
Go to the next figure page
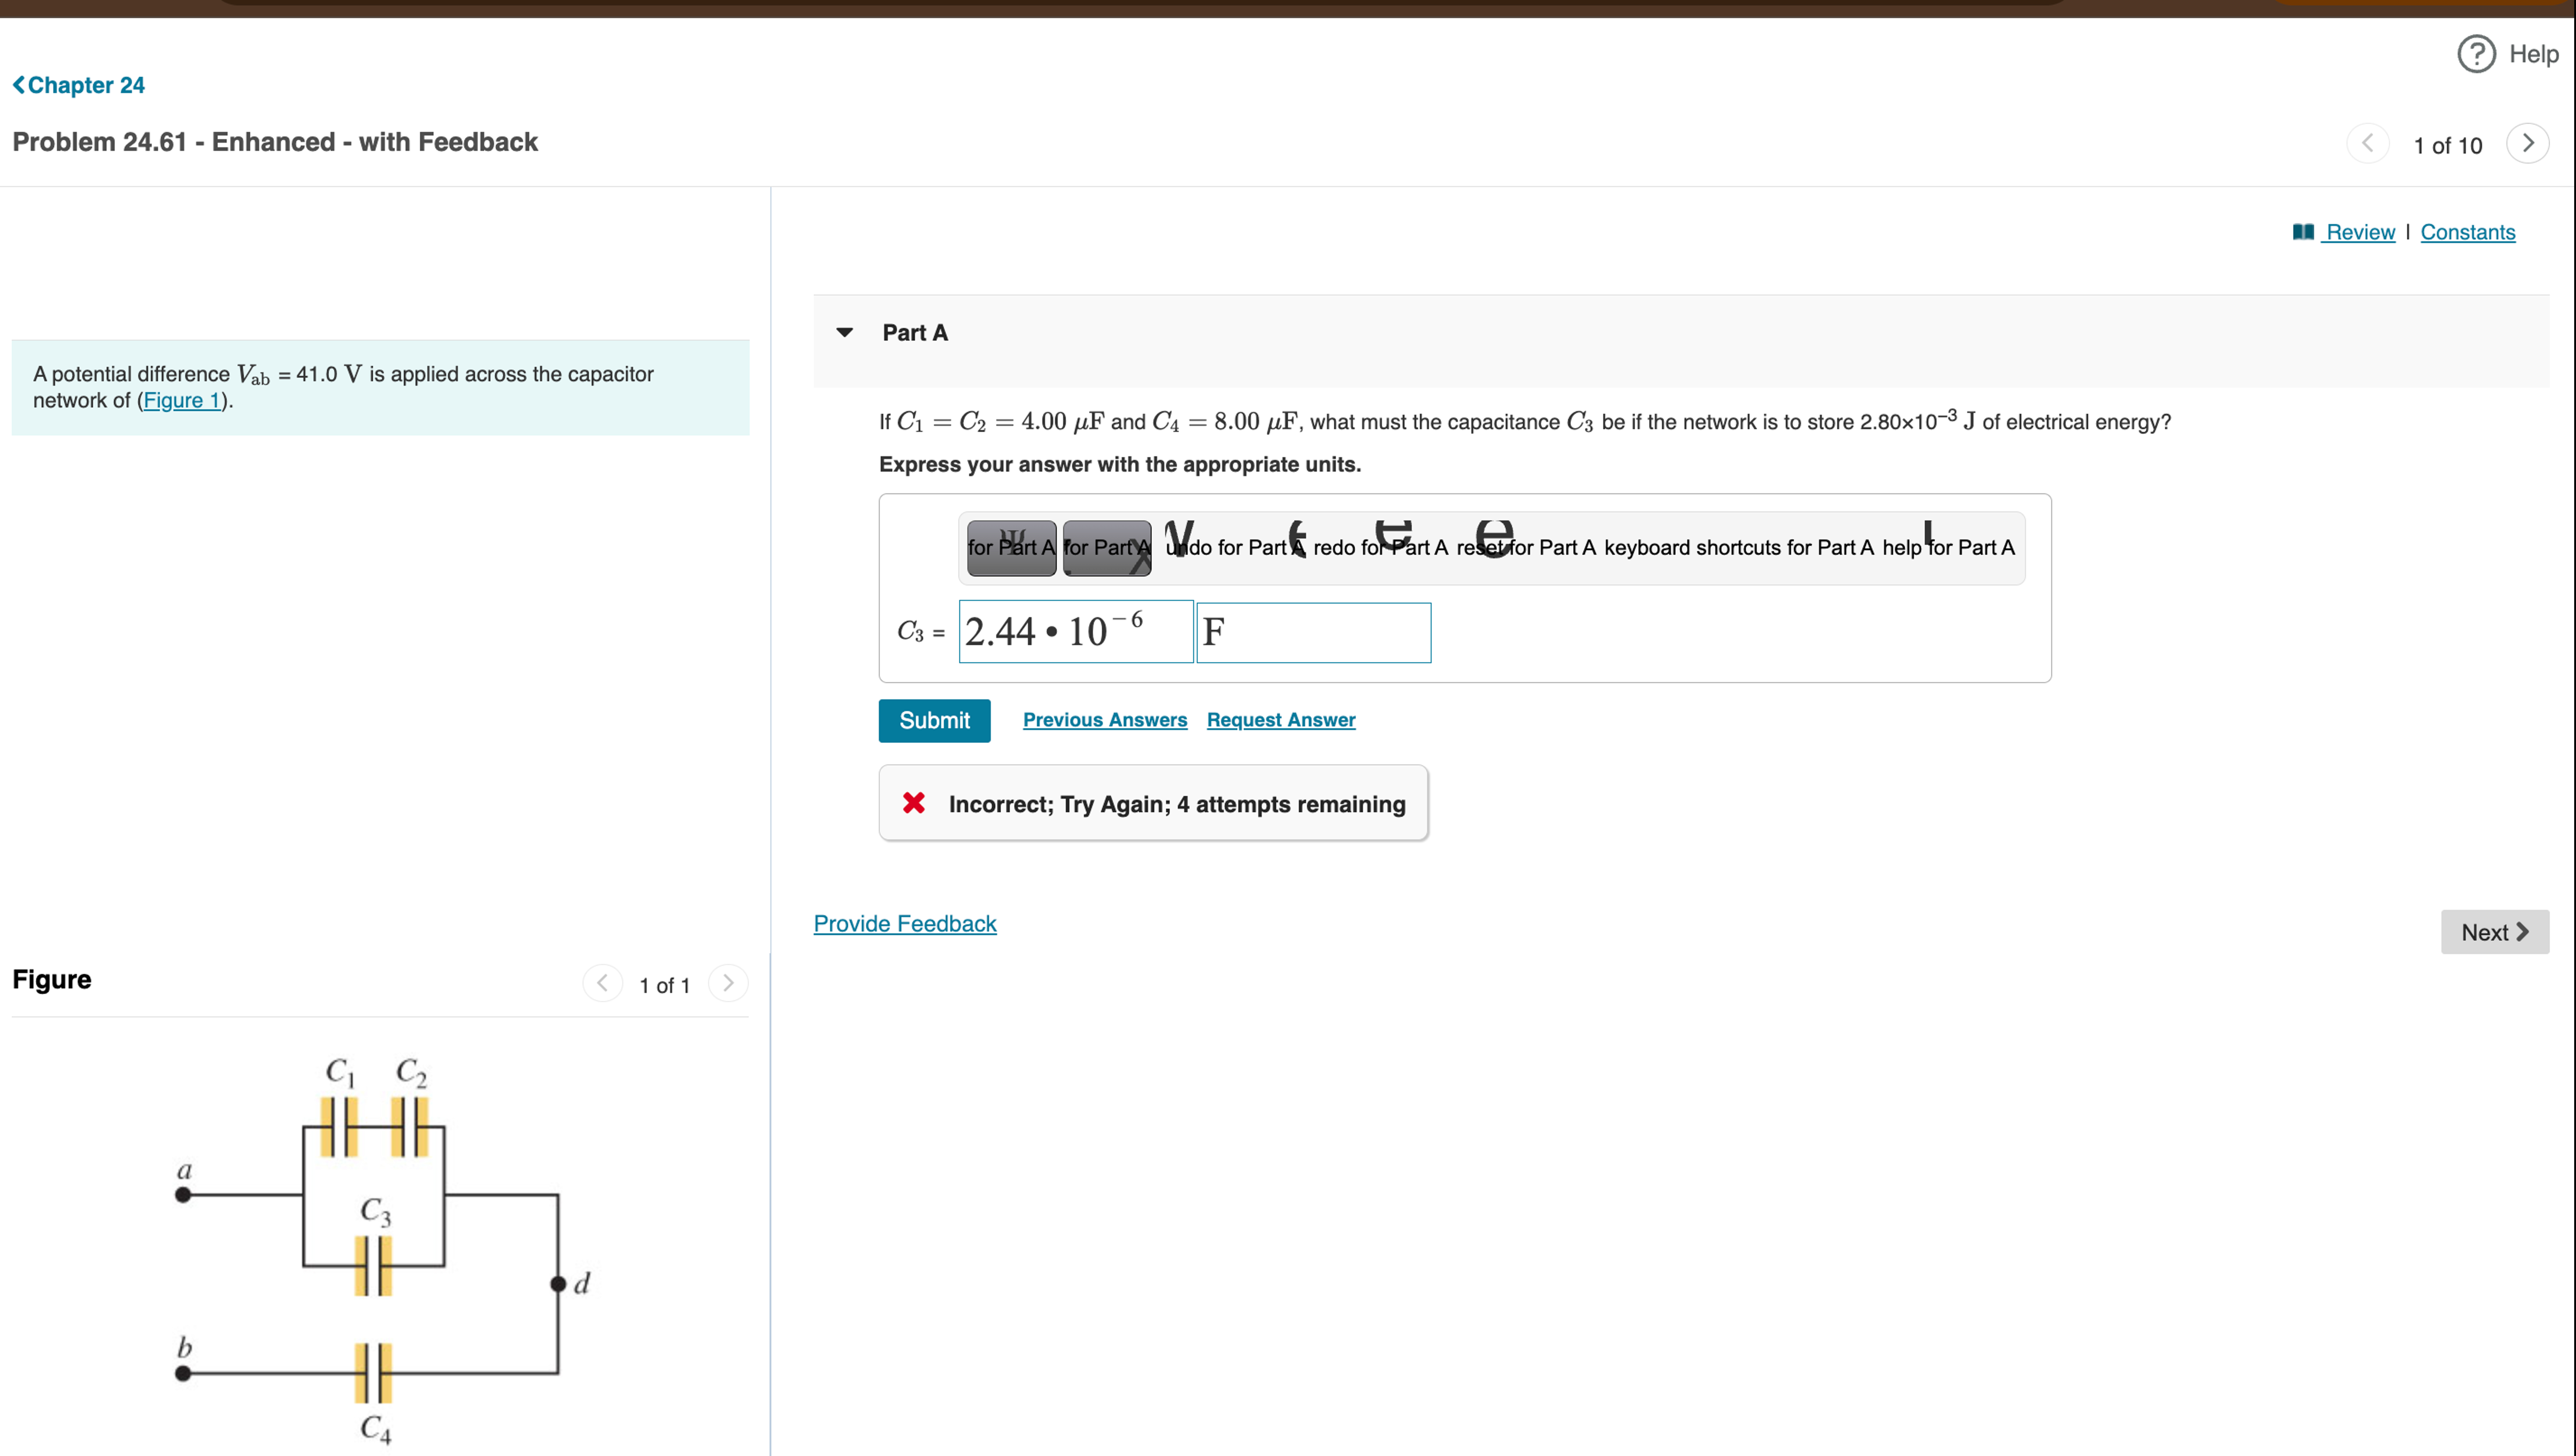(x=728, y=984)
